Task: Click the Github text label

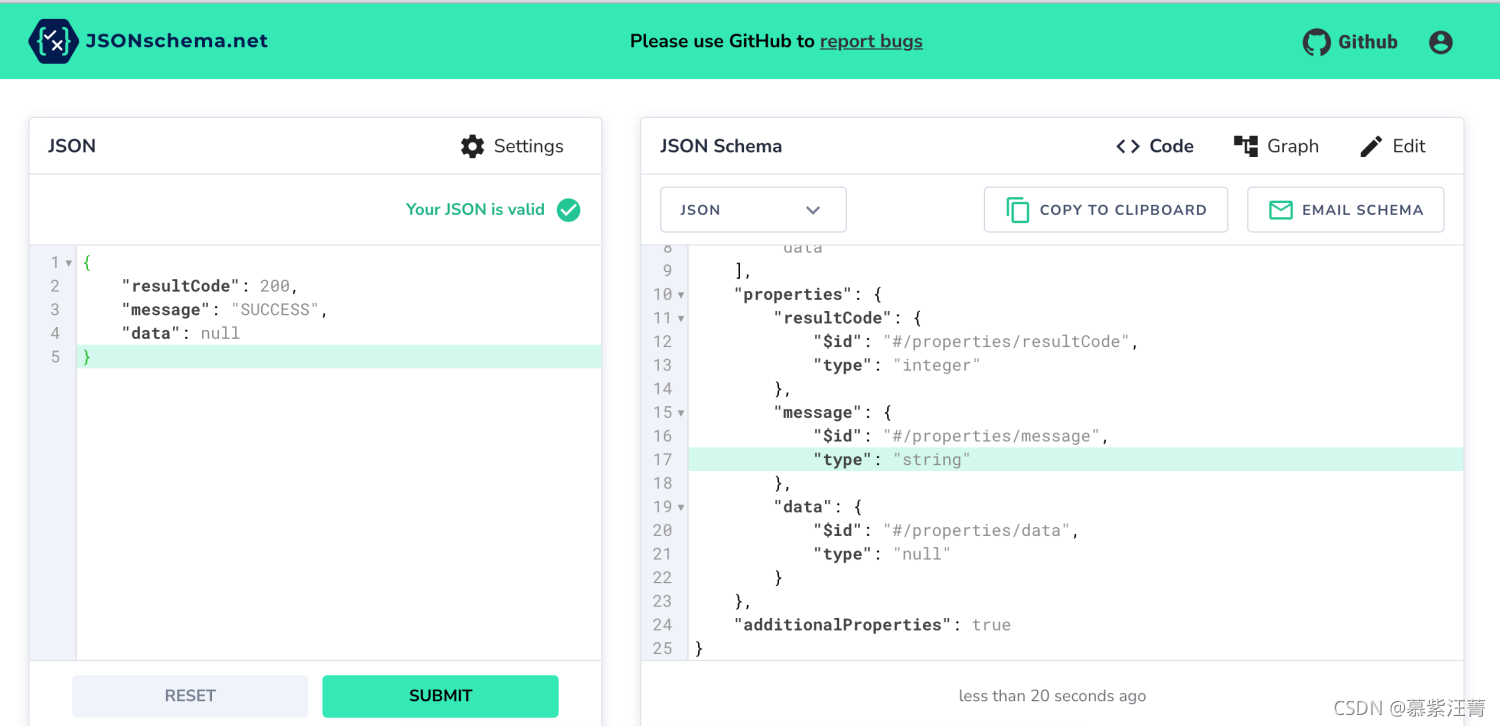Action: (x=1367, y=42)
